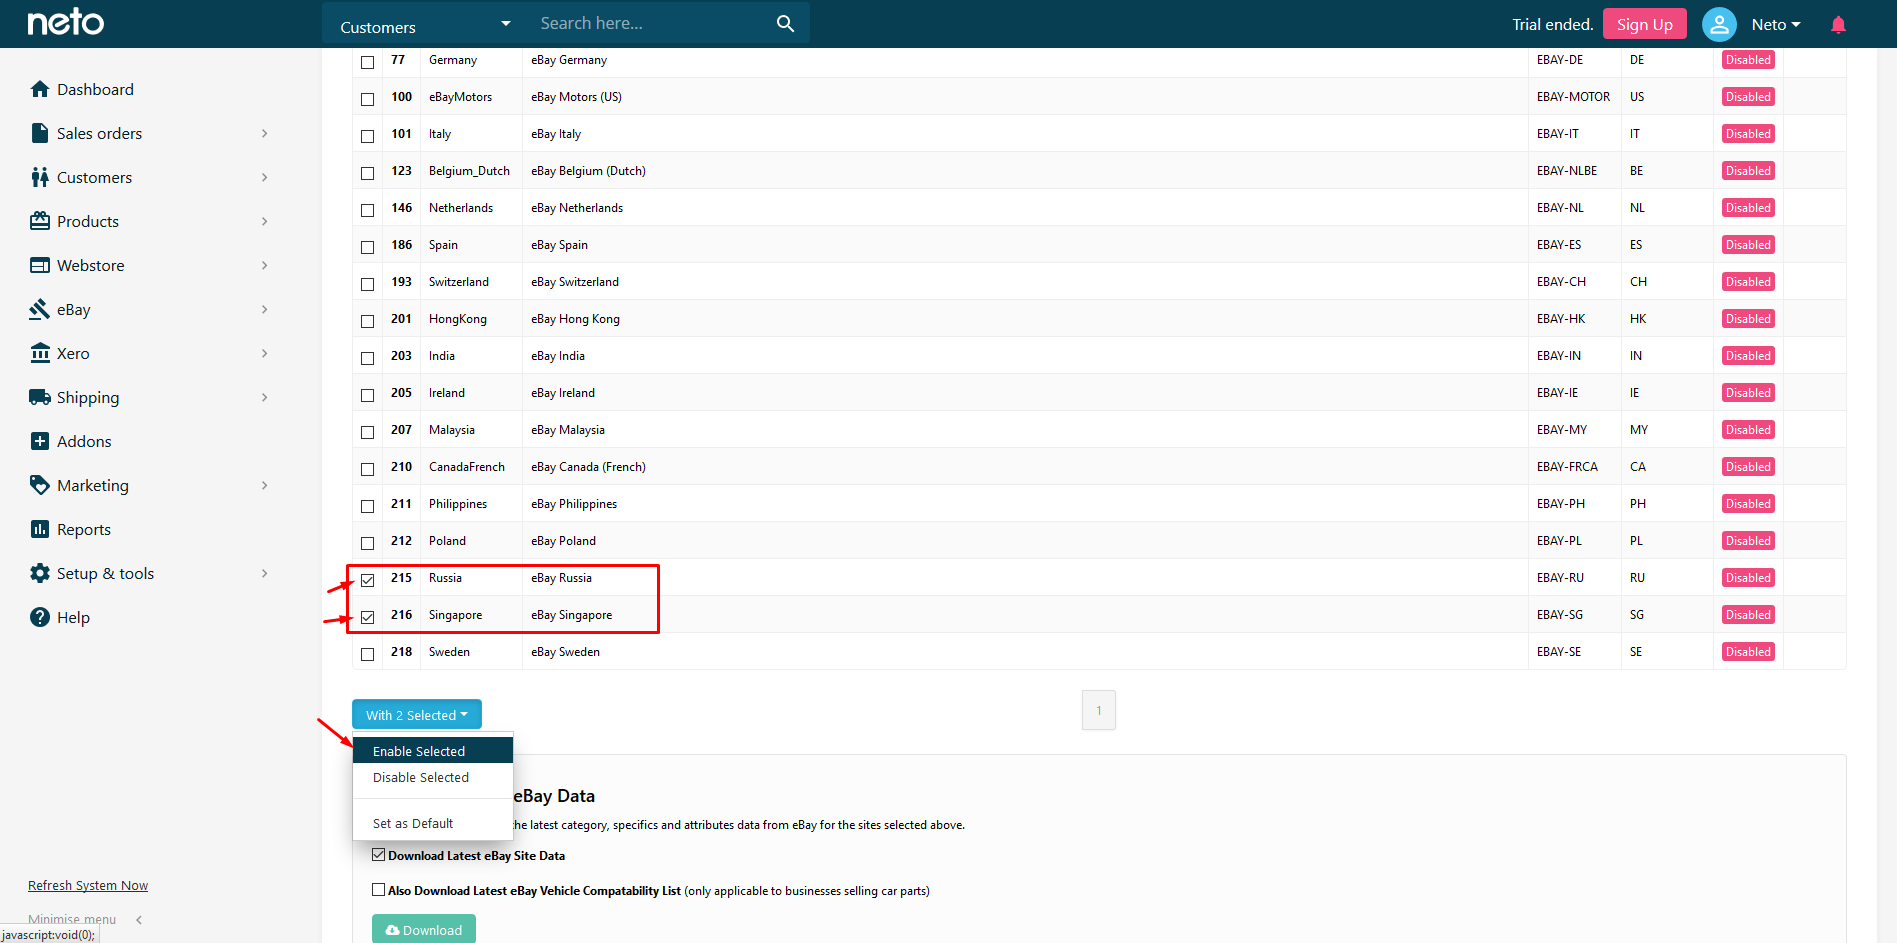1897x943 pixels.
Task: Click the Minimise menu link
Action: (72, 920)
